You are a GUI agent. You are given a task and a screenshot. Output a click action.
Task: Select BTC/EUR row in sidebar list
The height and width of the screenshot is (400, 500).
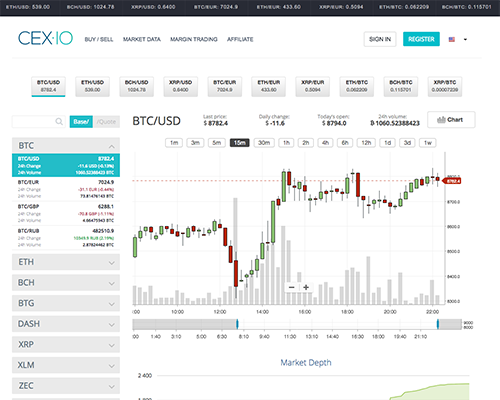[x=66, y=189]
